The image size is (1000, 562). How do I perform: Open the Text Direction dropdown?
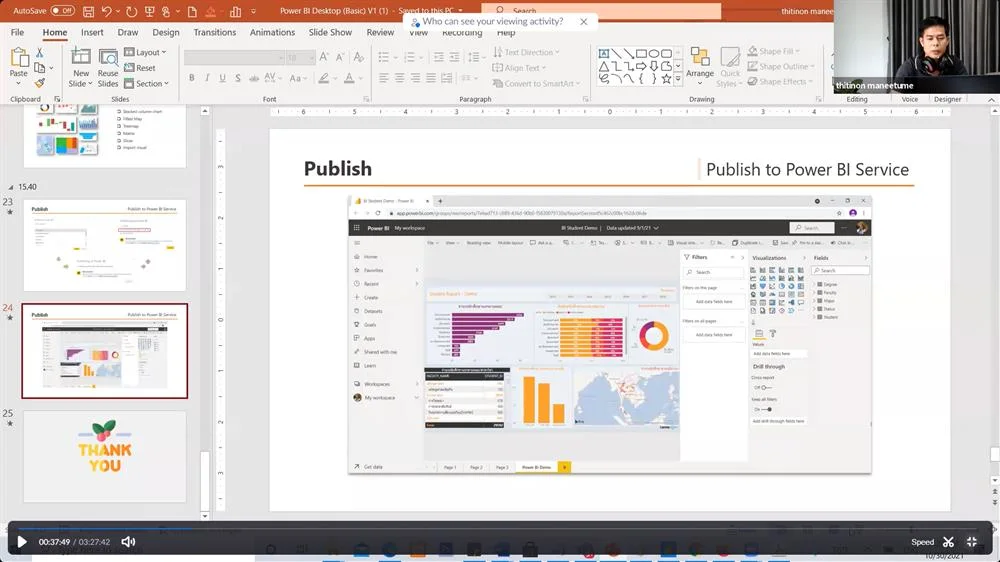(526, 52)
